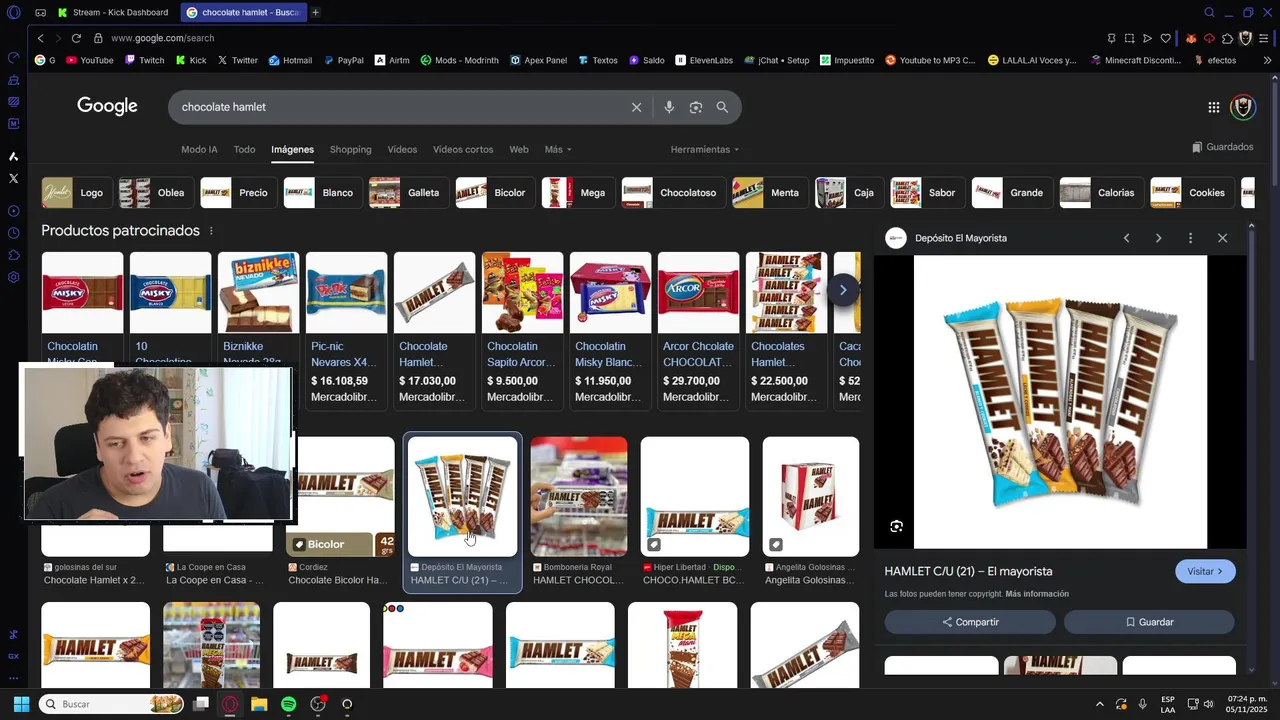Open the Angelita Golosinas image result
Viewport: 1280px width, 720px height.
(811, 497)
